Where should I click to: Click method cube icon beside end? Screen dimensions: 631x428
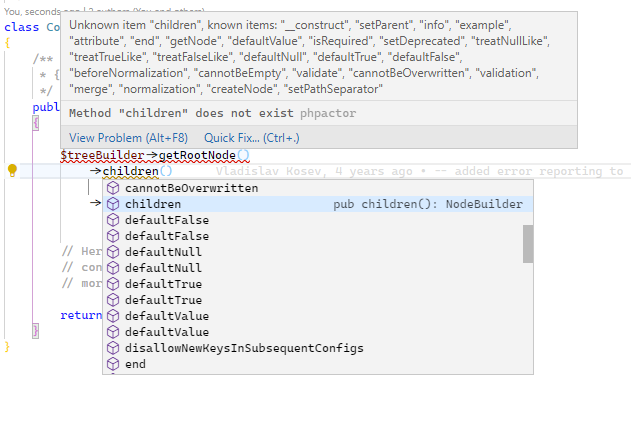point(113,364)
